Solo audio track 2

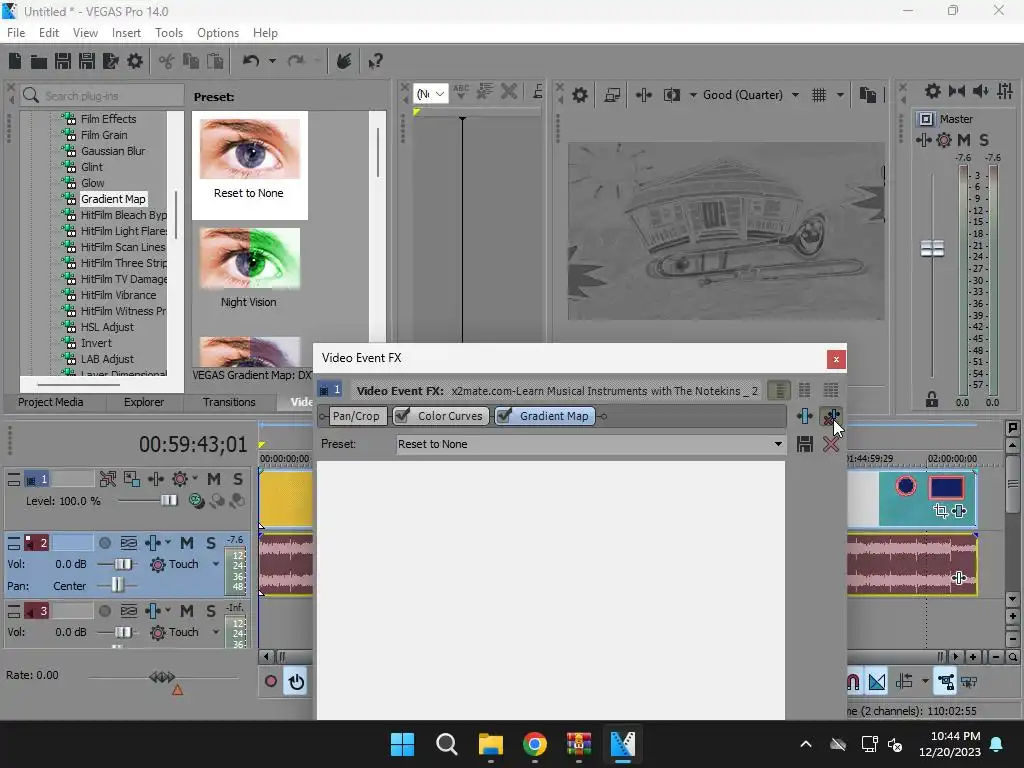click(x=210, y=543)
